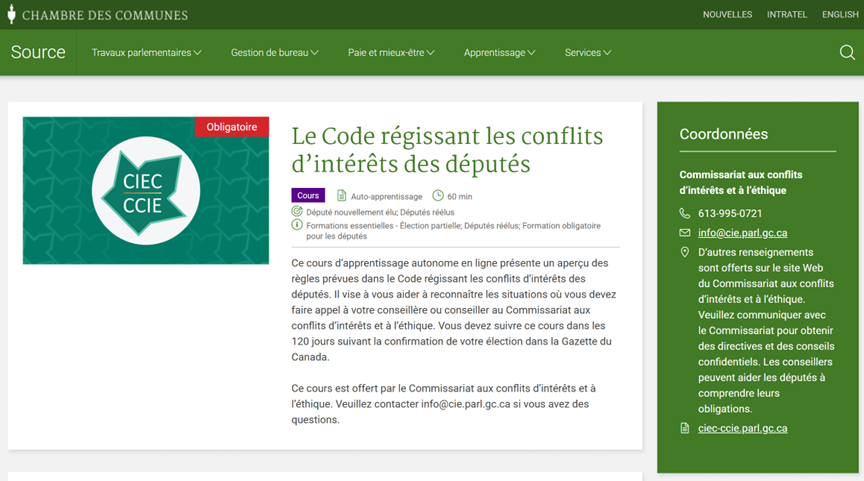The image size is (864, 481).
Task: Click the clock icon next to 60 min
Action: point(438,196)
